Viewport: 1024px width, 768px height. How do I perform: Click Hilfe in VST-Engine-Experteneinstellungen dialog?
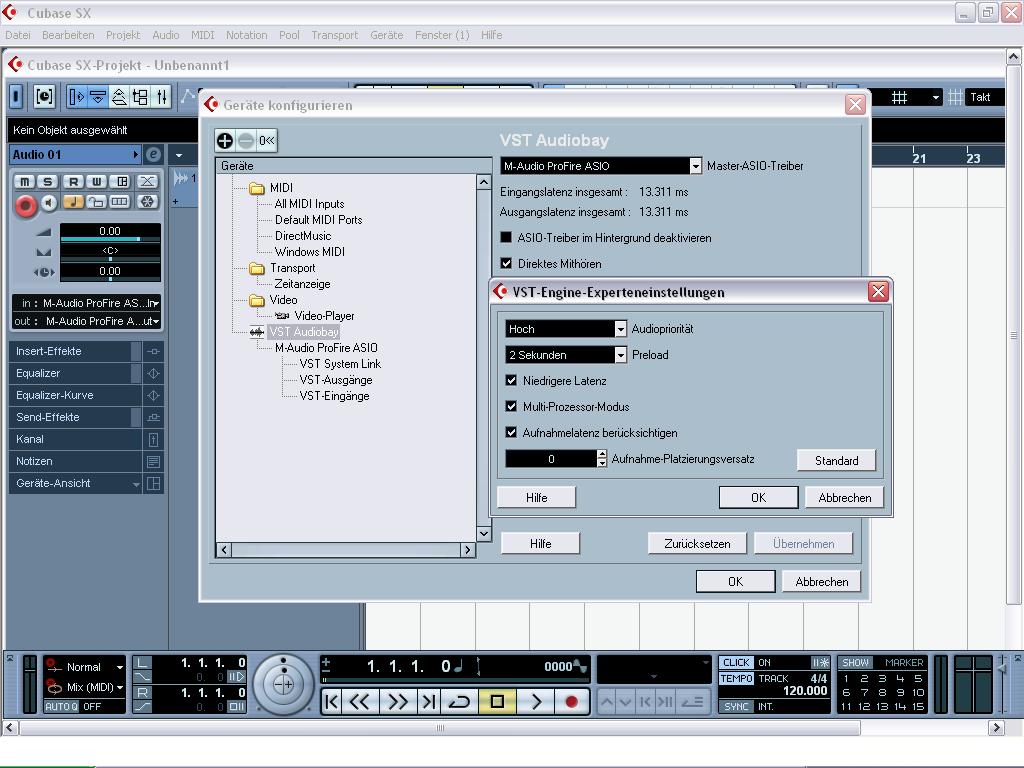(536, 498)
